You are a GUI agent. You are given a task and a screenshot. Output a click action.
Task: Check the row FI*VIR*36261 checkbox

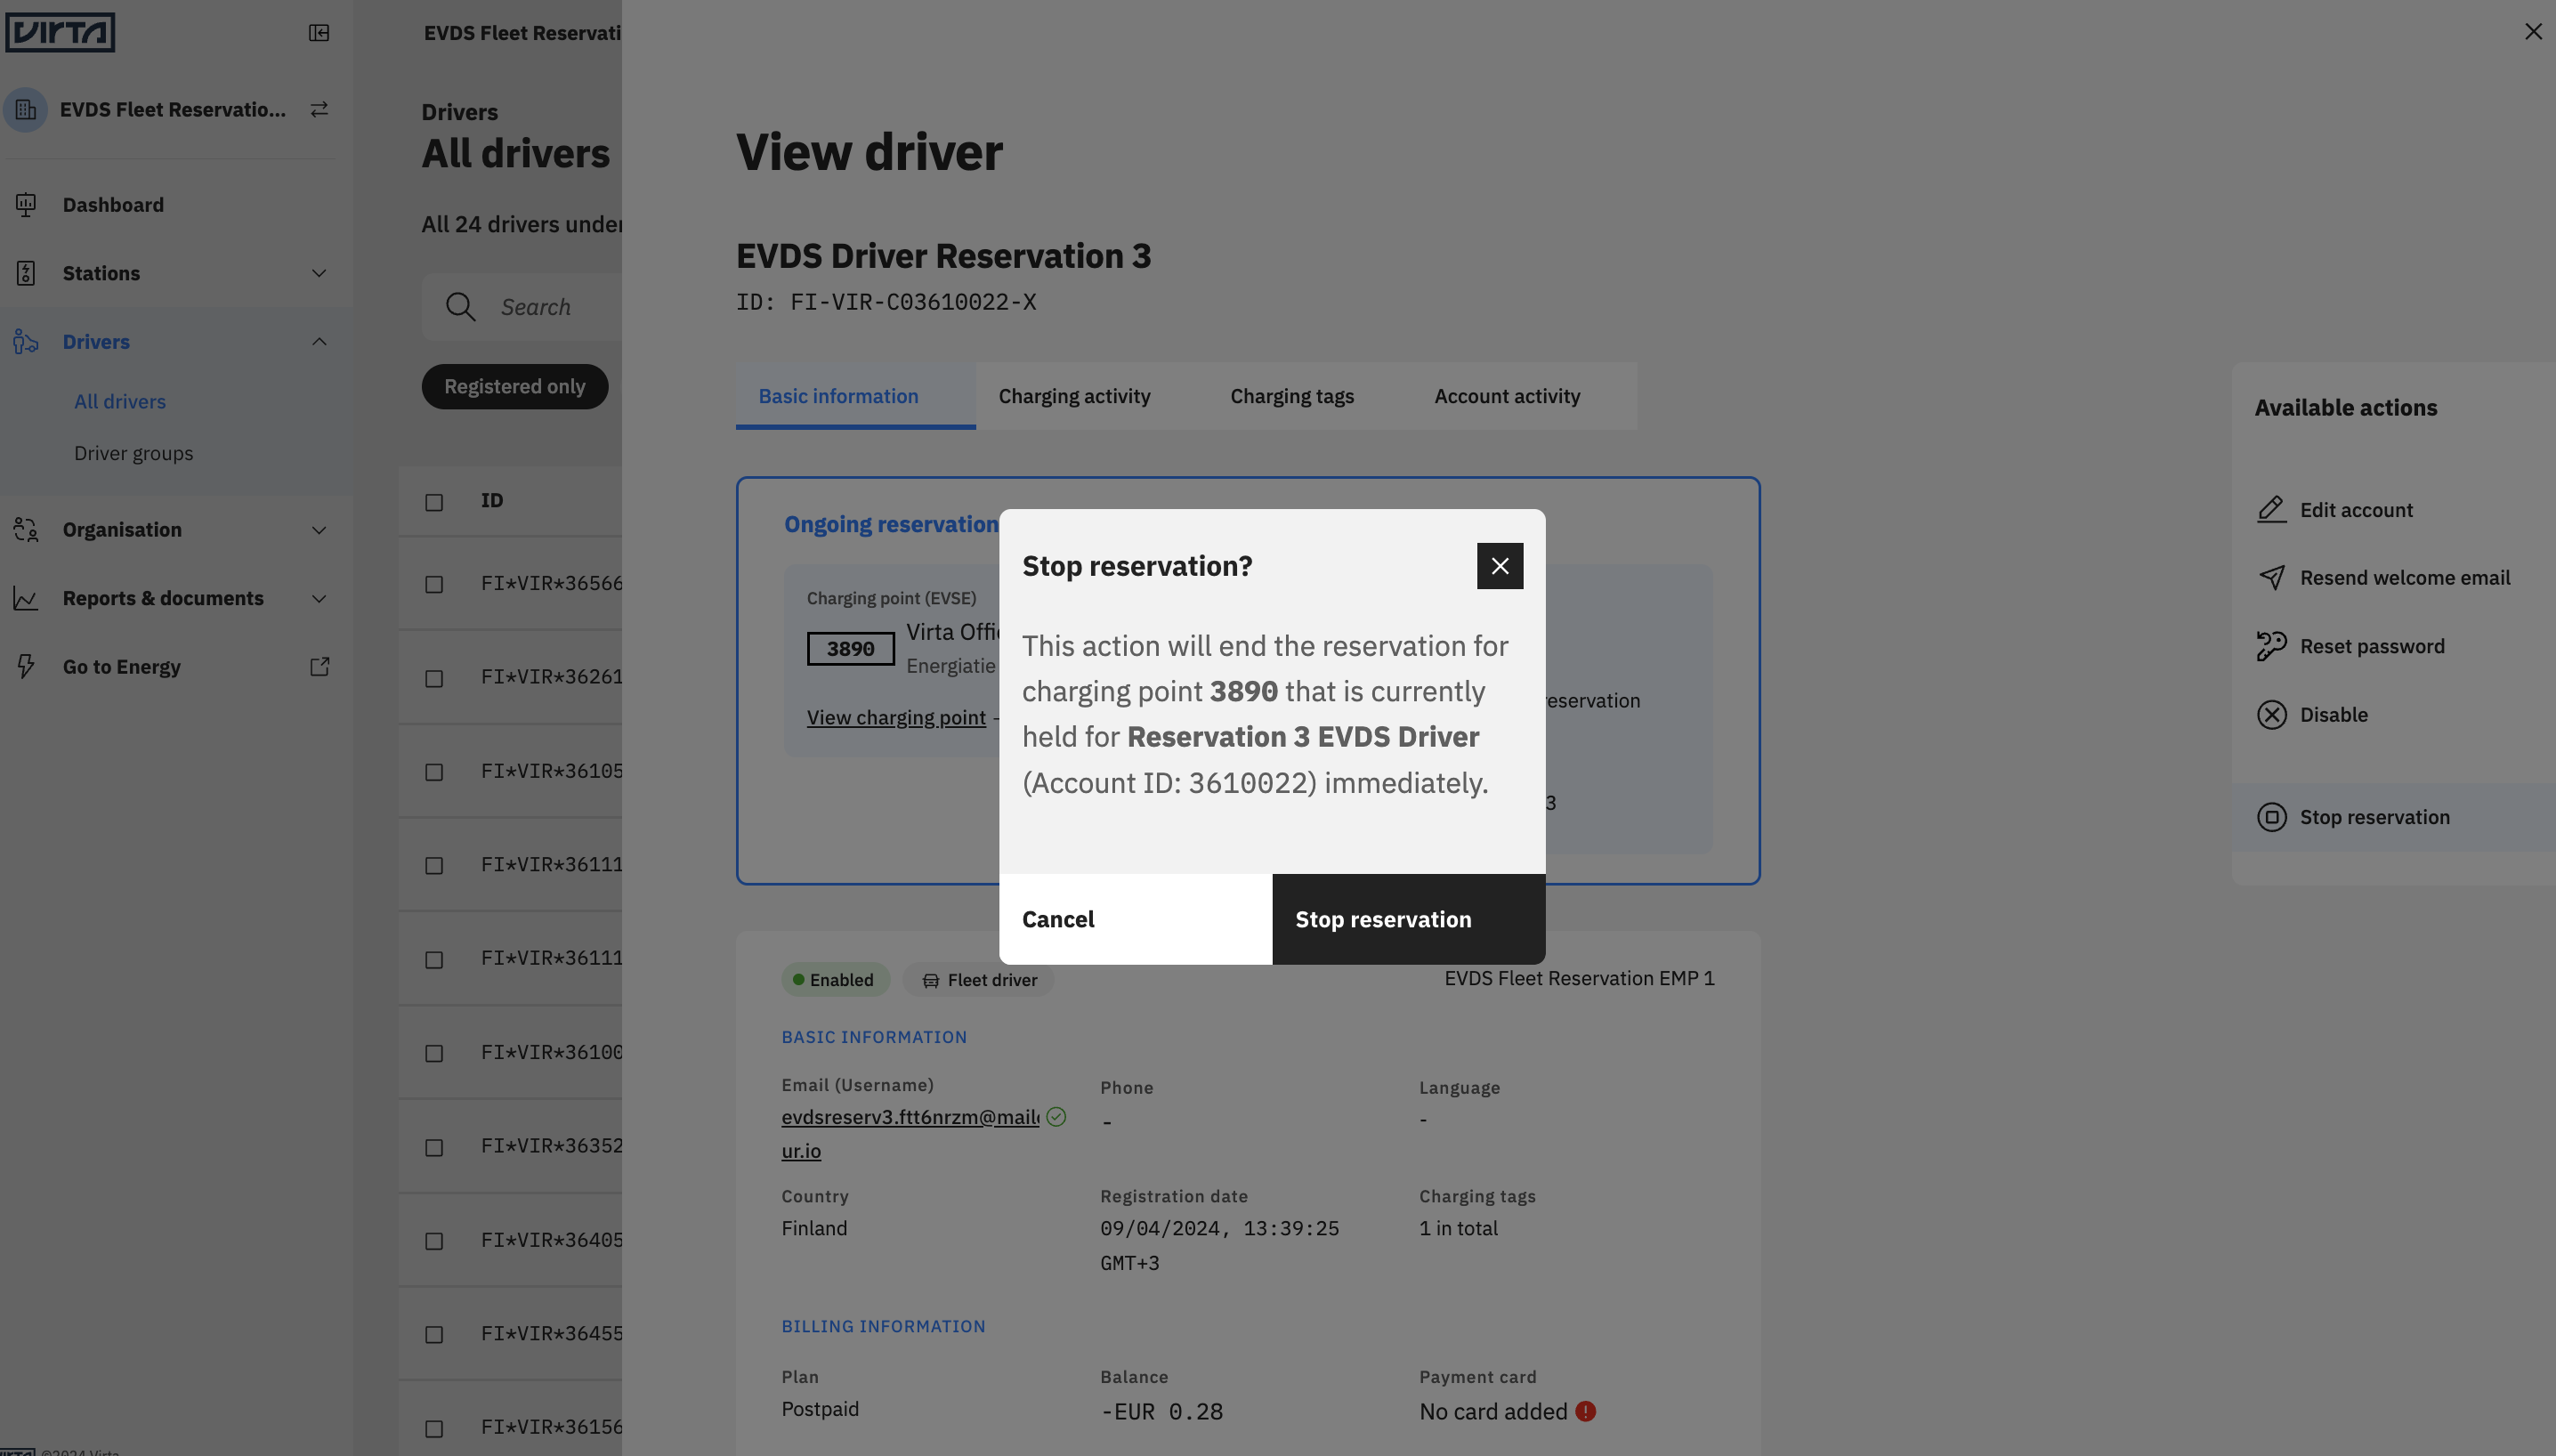pos(434,678)
